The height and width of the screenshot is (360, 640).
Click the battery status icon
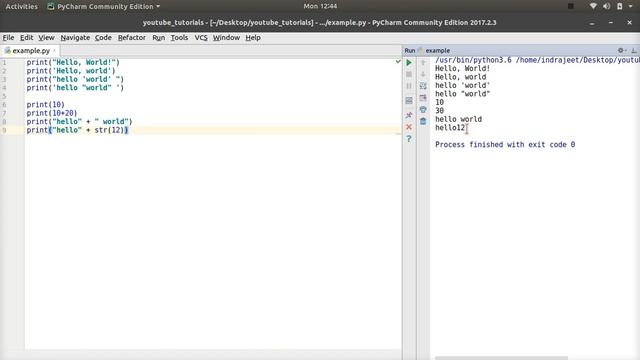[x=620, y=6]
